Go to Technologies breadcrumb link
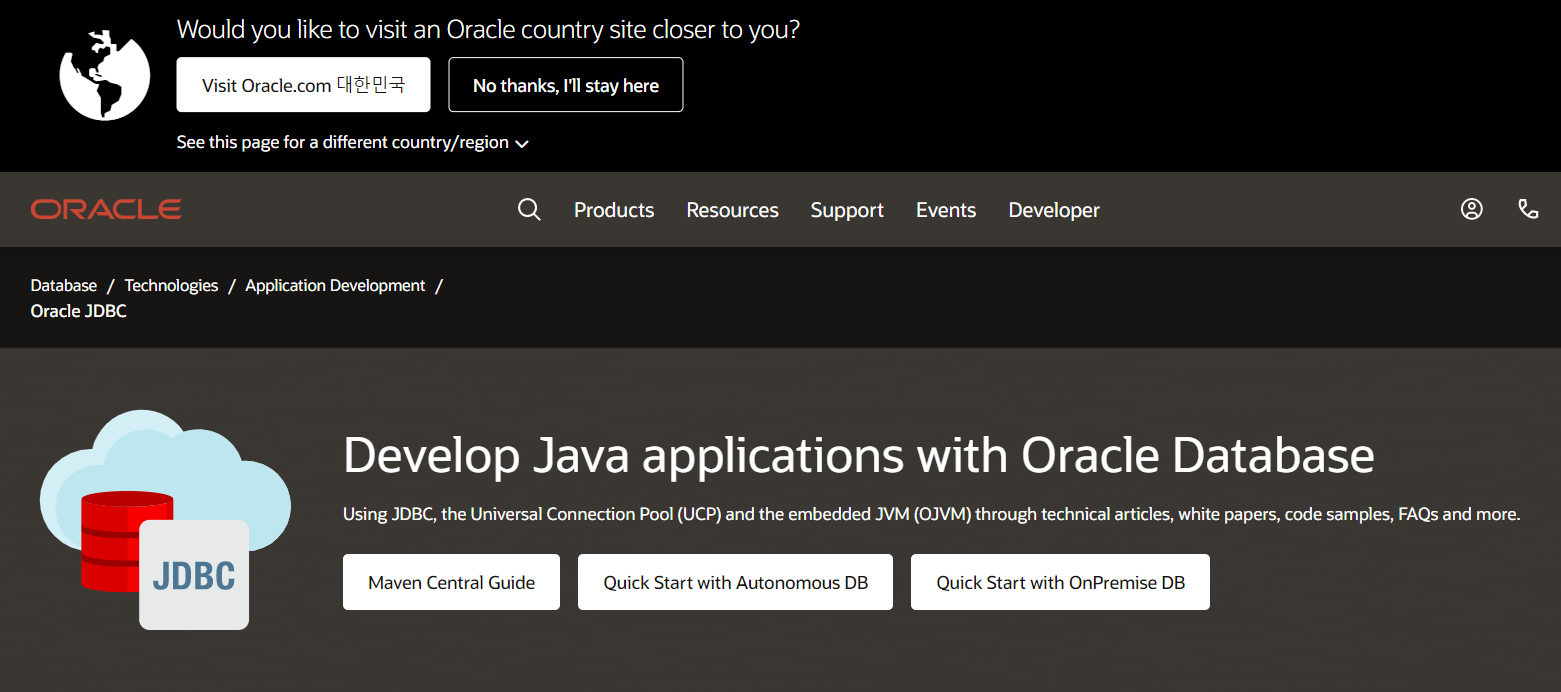The image size is (1561, 692). click(171, 285)
